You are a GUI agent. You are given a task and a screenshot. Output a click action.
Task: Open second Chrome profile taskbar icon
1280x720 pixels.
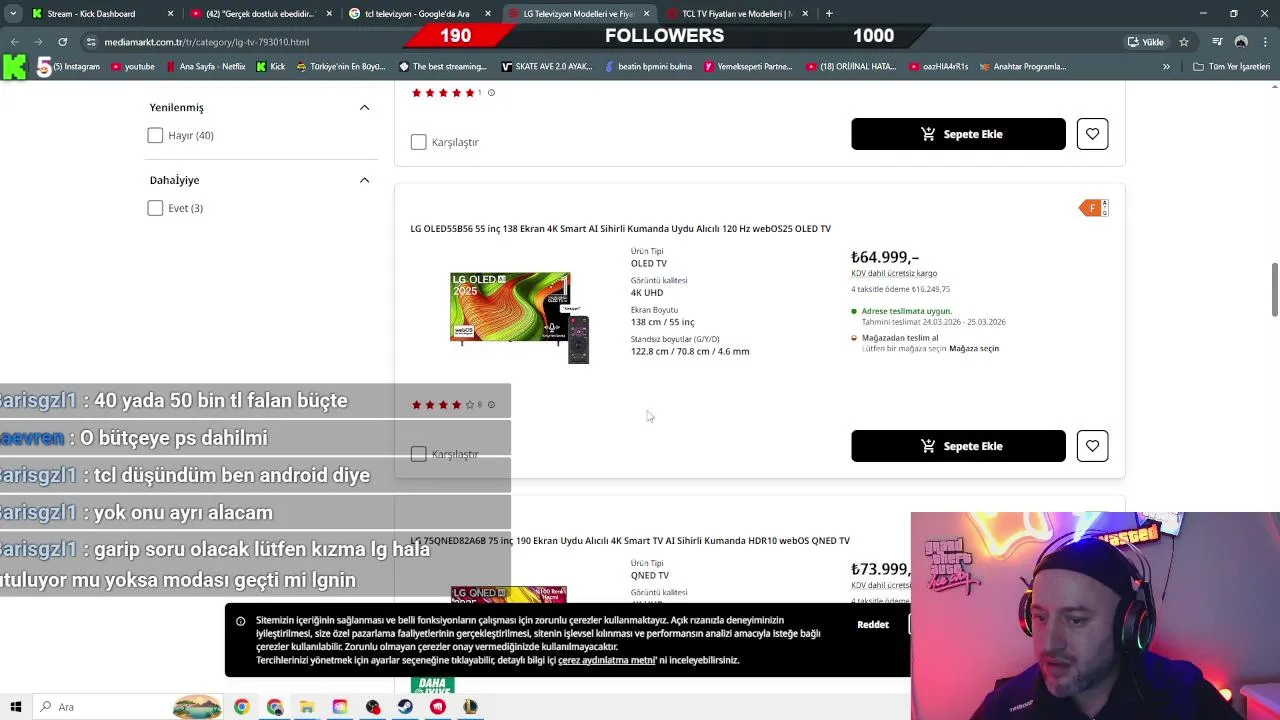tap(275, 707)
